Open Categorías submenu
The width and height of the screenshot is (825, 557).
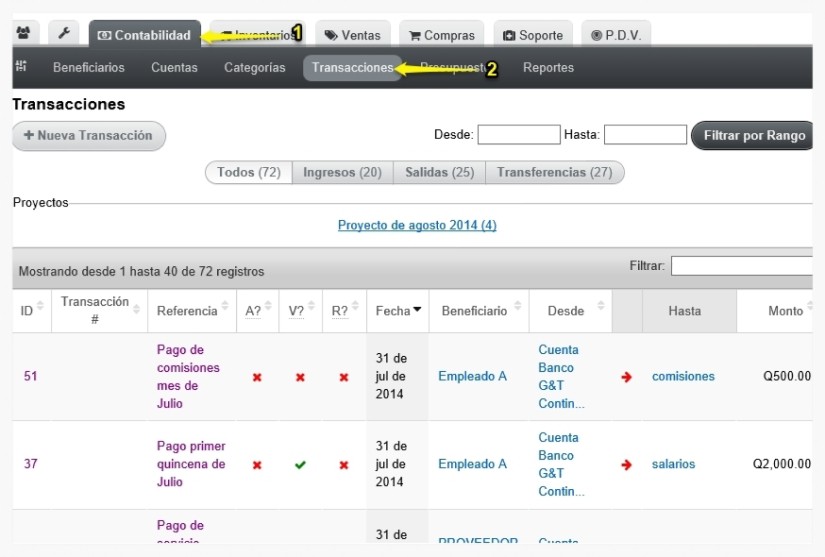point(255,67)
